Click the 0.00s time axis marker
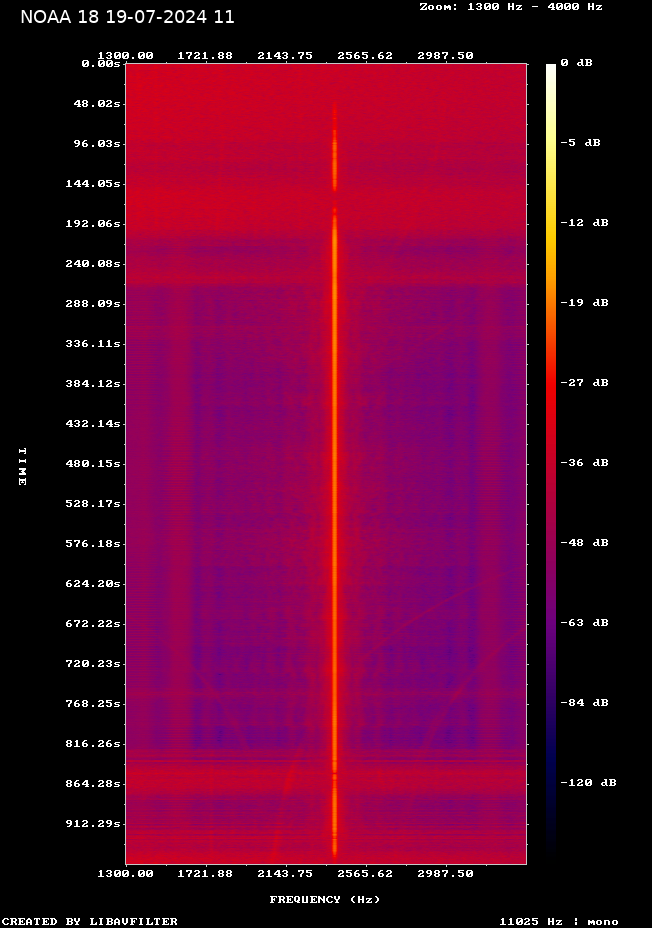This screenshot has width=652, height=928. [x=101, y=63]
